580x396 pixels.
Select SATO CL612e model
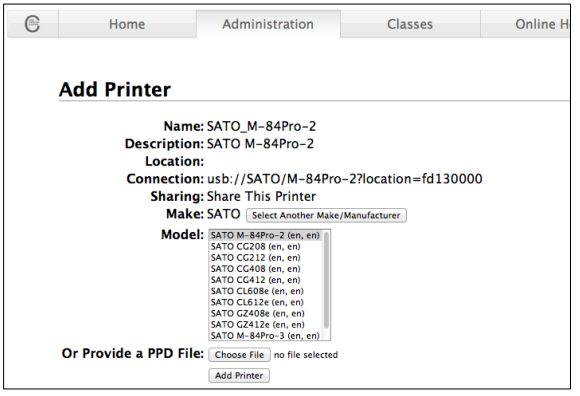(x=266, y=302)
